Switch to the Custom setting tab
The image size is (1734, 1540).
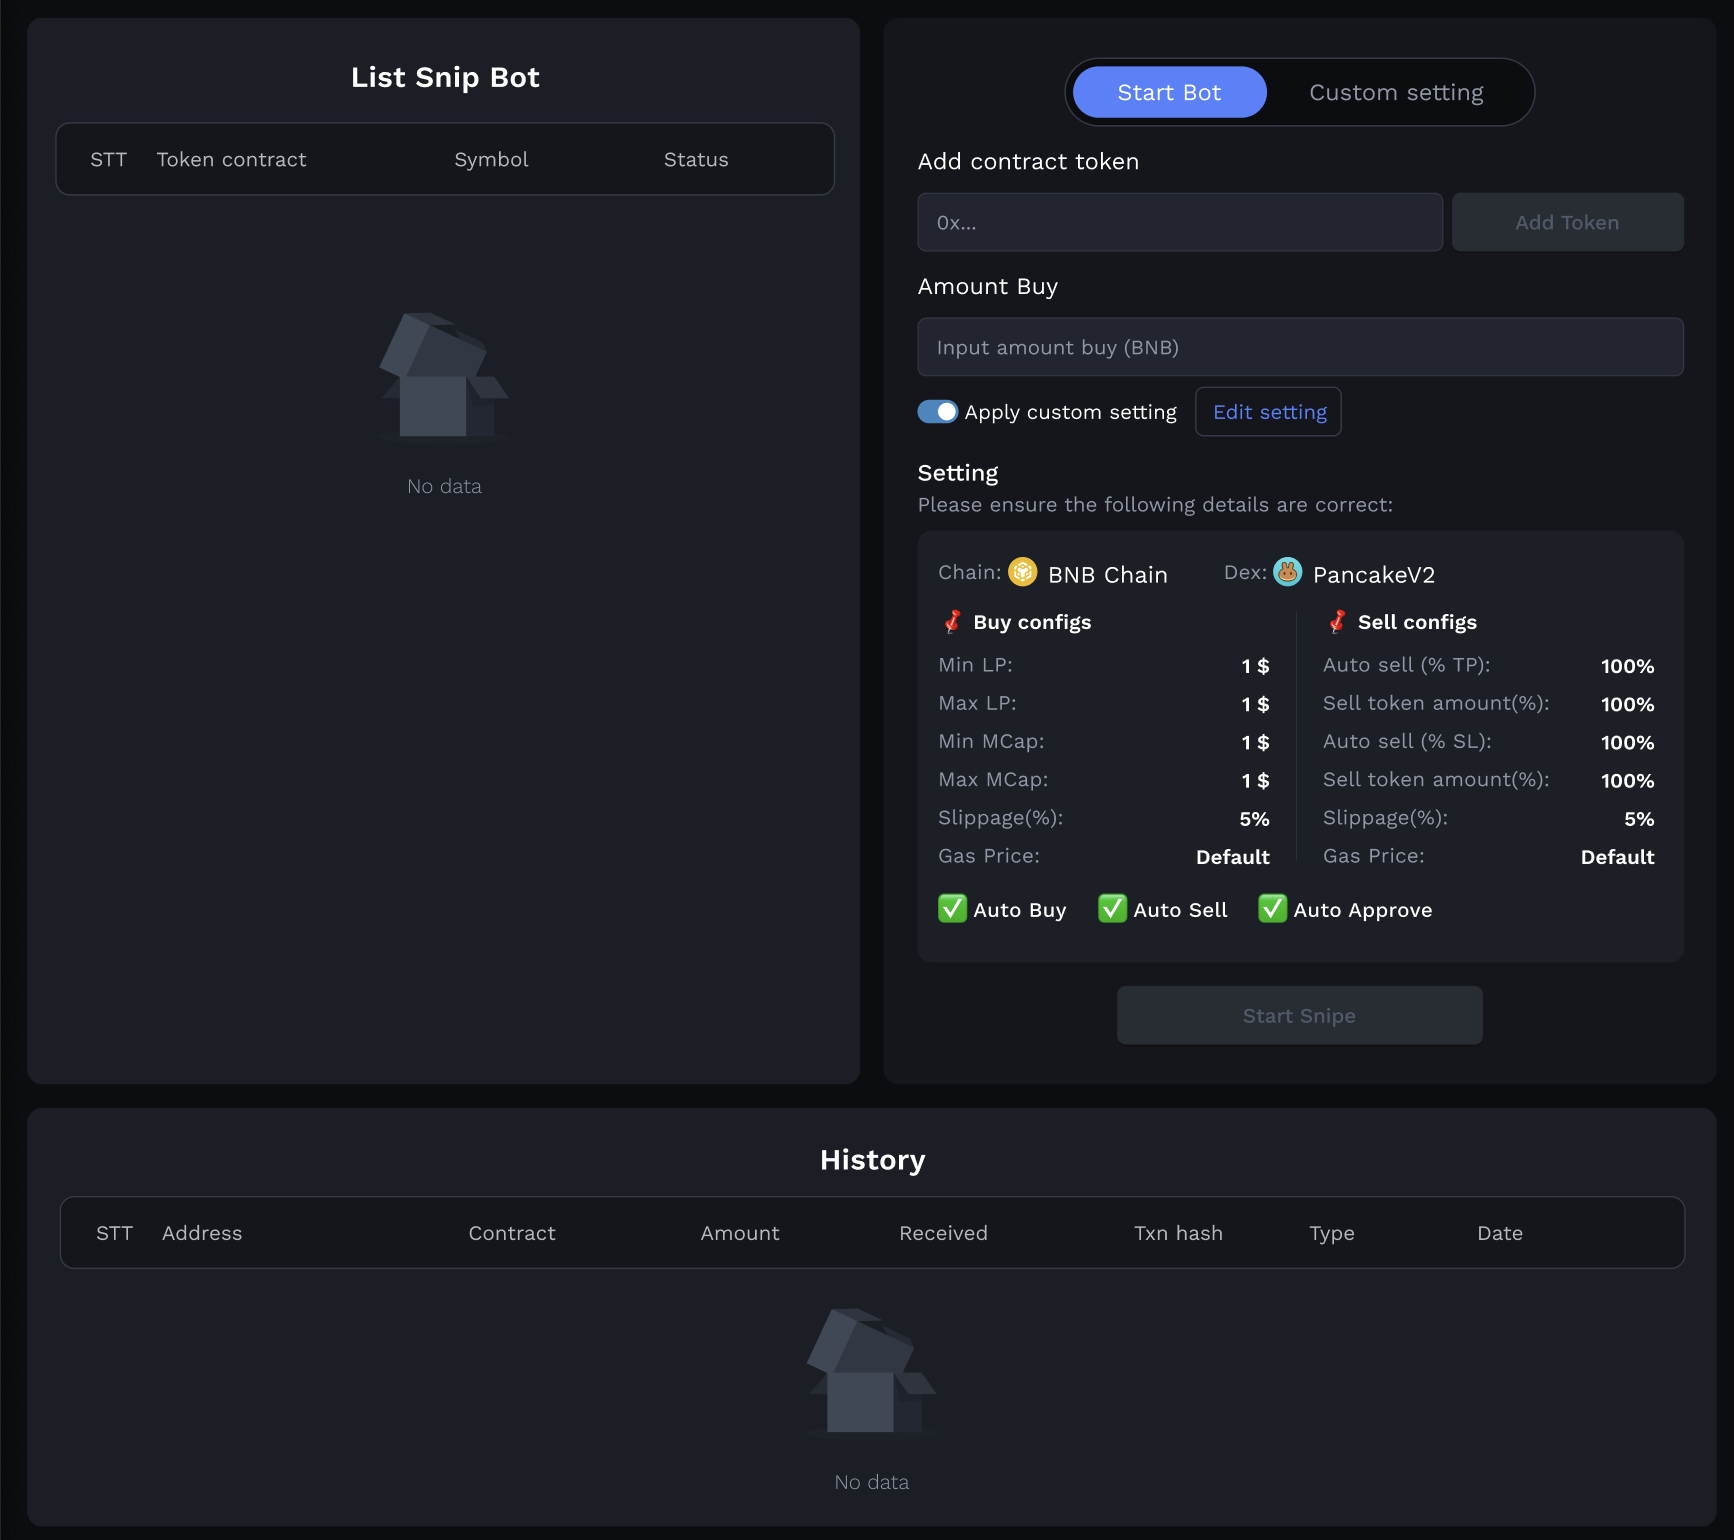(x=1396, y=93)
